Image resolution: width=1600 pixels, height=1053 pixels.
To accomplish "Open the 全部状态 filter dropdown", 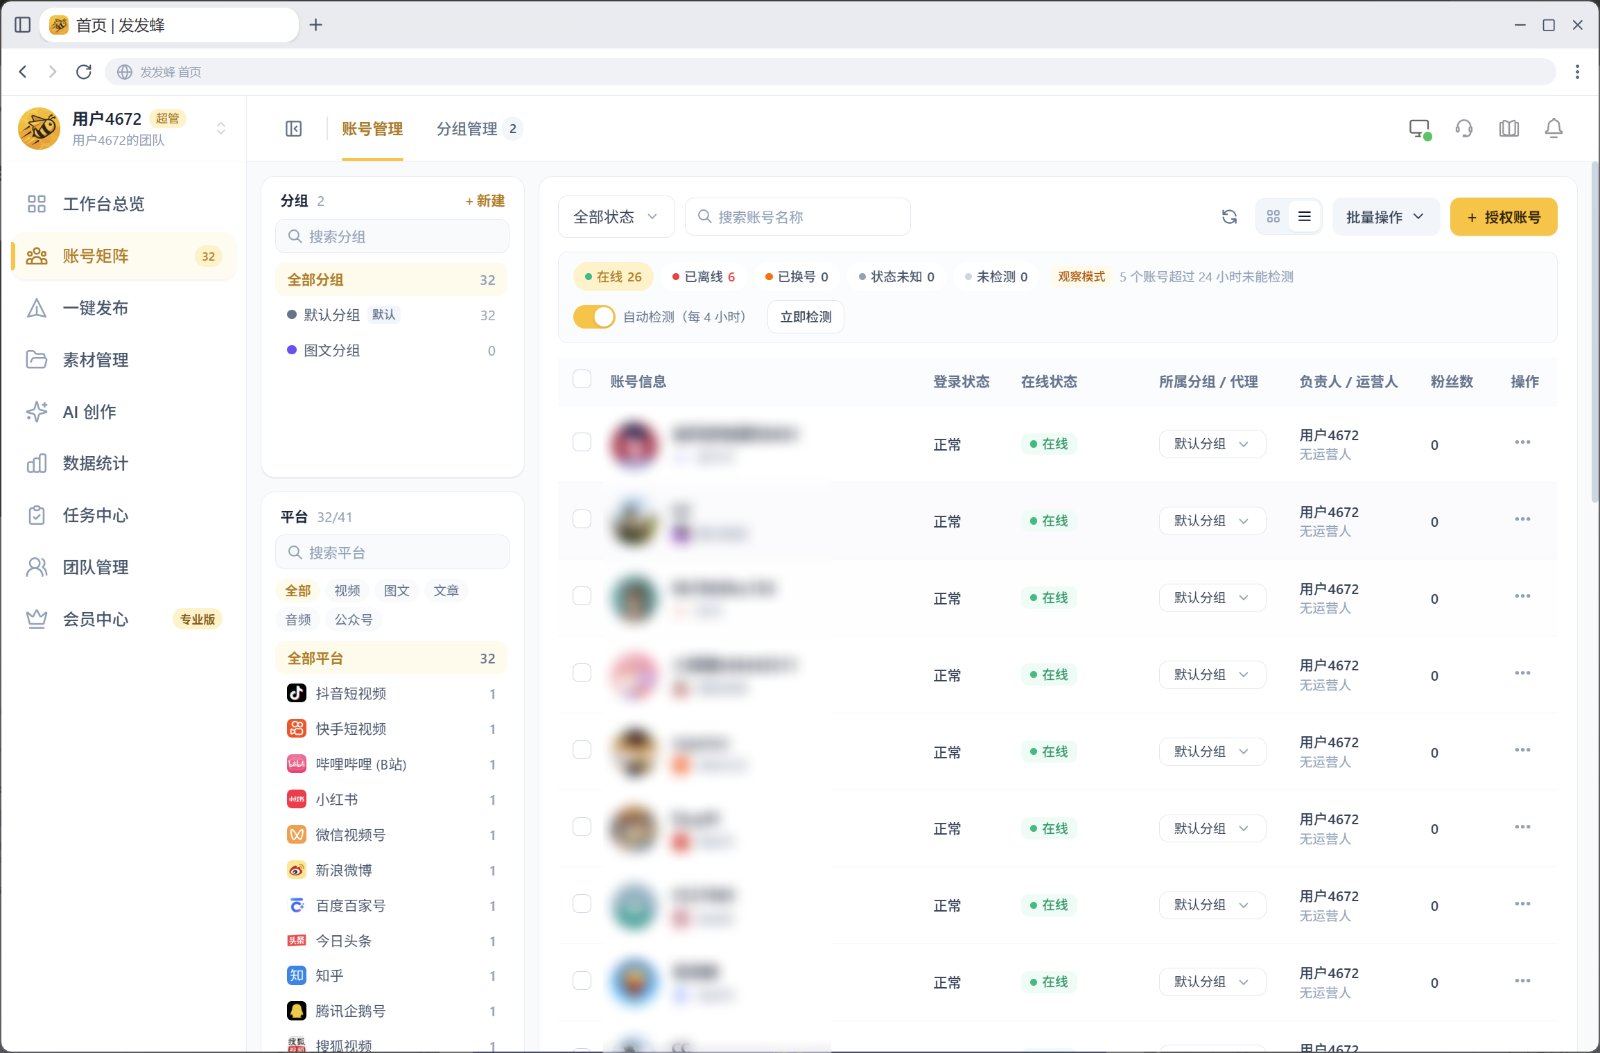I will coord(616,217).
